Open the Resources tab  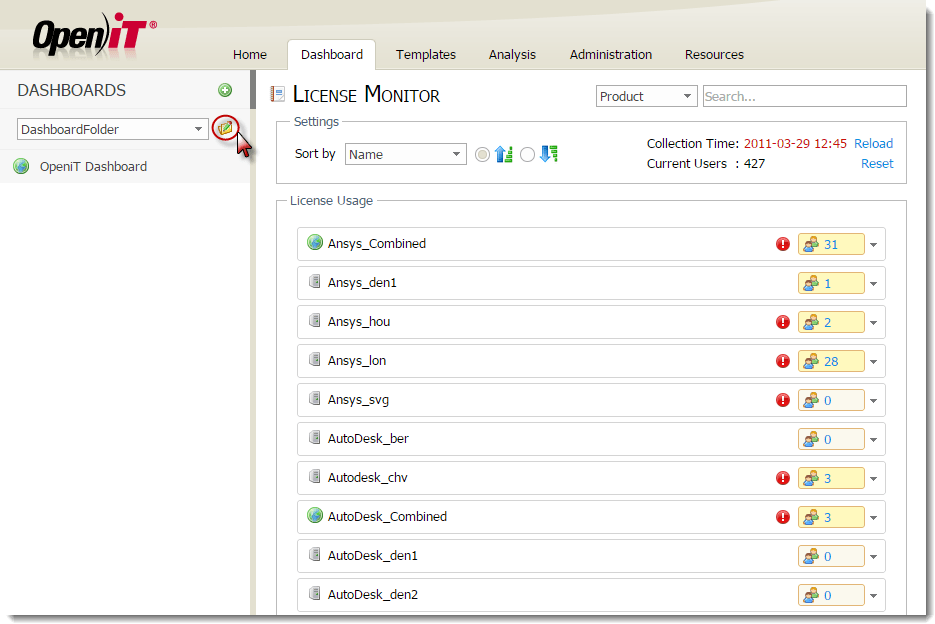point(714,54)
